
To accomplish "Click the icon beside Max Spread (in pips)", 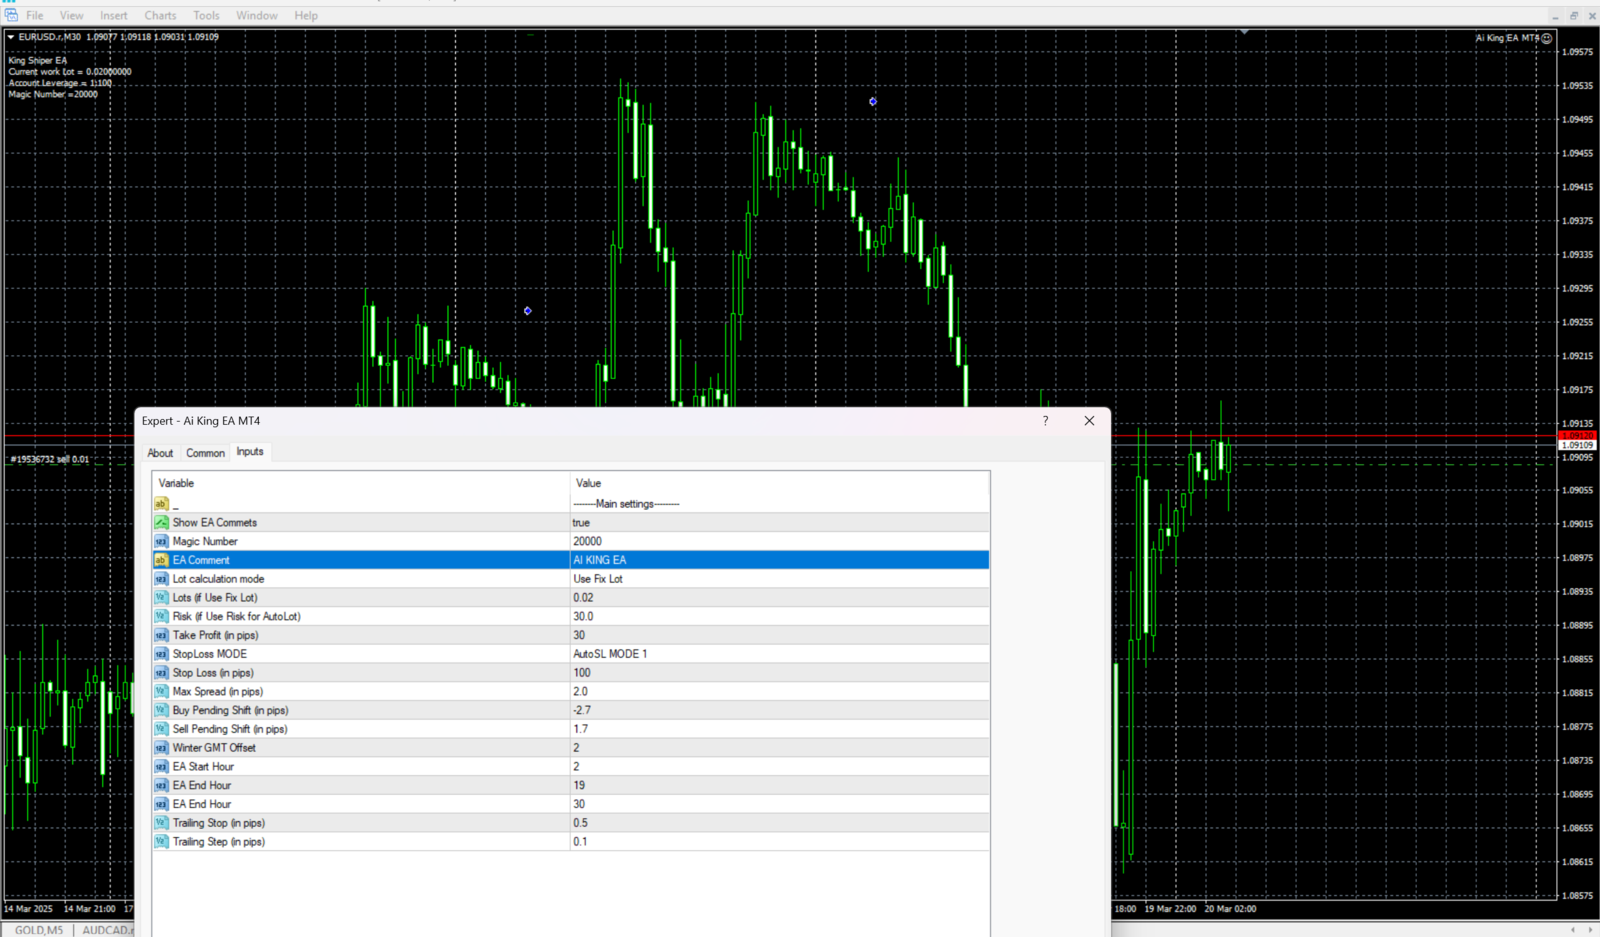I will [x=161, y=691].
